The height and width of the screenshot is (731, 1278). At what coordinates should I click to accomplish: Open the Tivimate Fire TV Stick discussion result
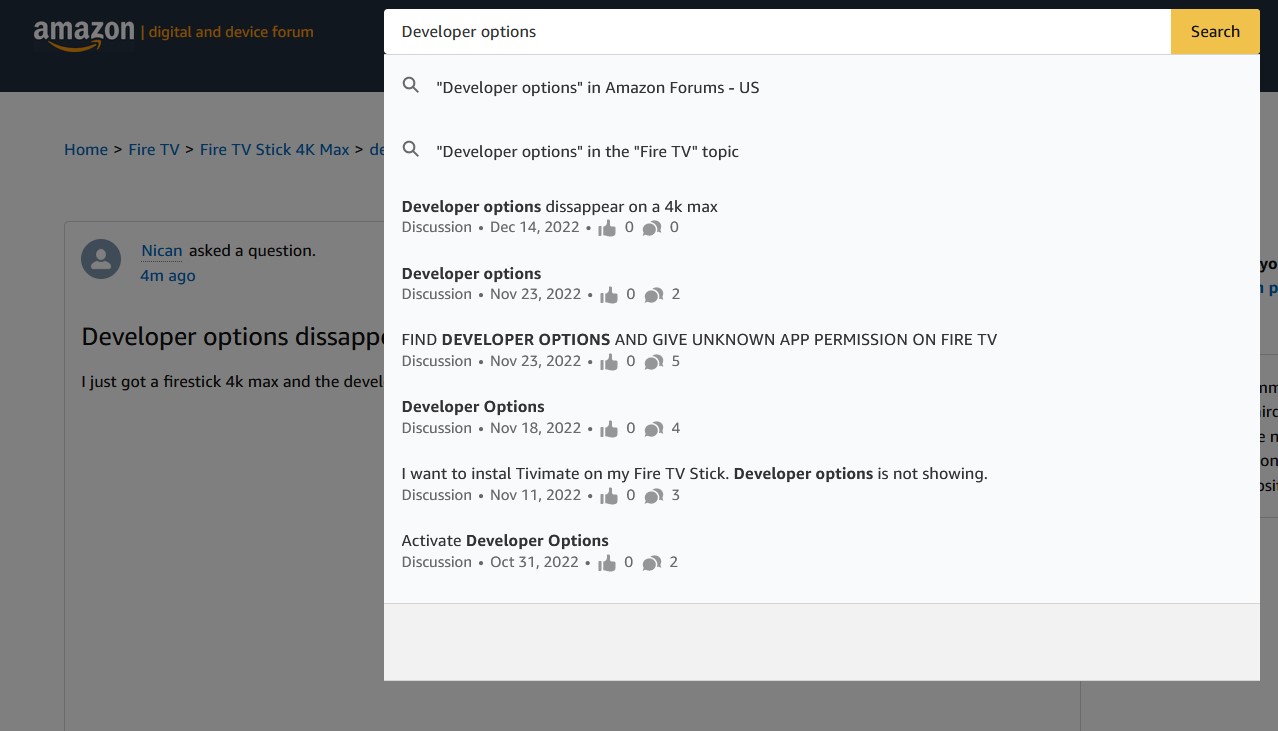pos(693,474)
